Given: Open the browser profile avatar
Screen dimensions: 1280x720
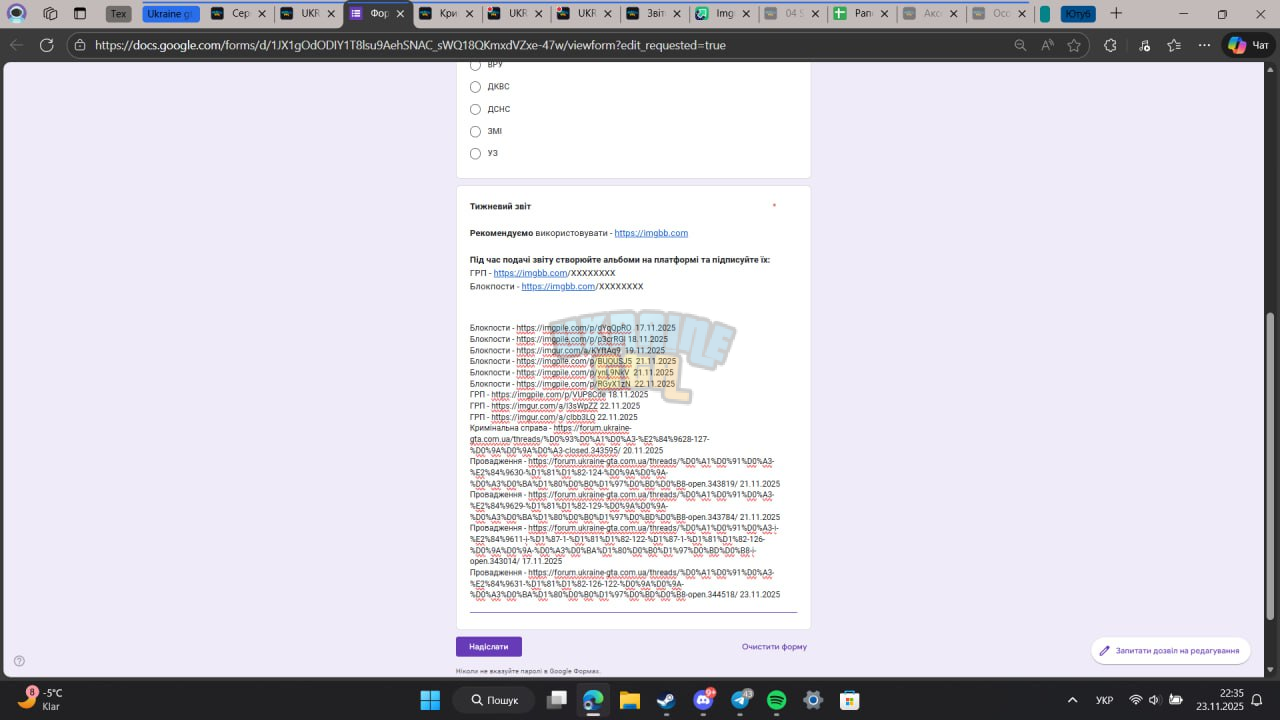Looking at the screenshot, I should click(x=17, y=14).
